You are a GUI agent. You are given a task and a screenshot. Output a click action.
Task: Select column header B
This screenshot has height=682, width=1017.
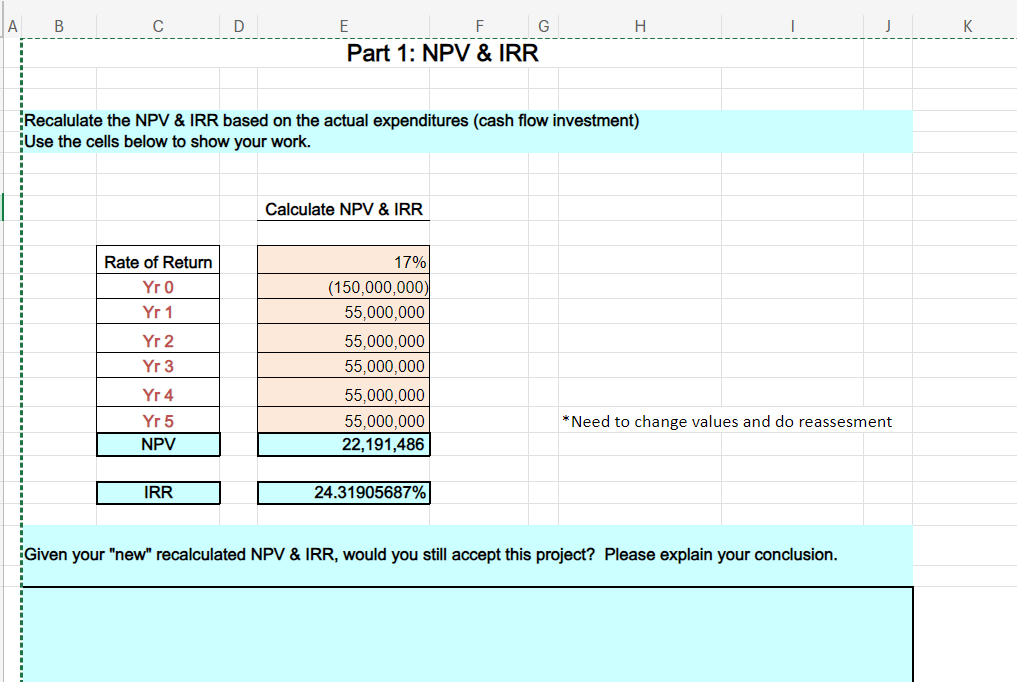point(58,25)
